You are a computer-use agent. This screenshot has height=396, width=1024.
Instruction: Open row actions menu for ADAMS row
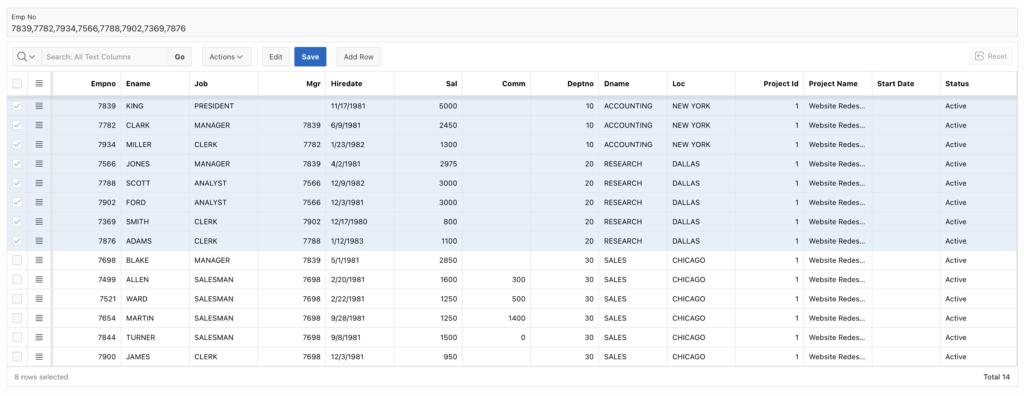[39, 241]
